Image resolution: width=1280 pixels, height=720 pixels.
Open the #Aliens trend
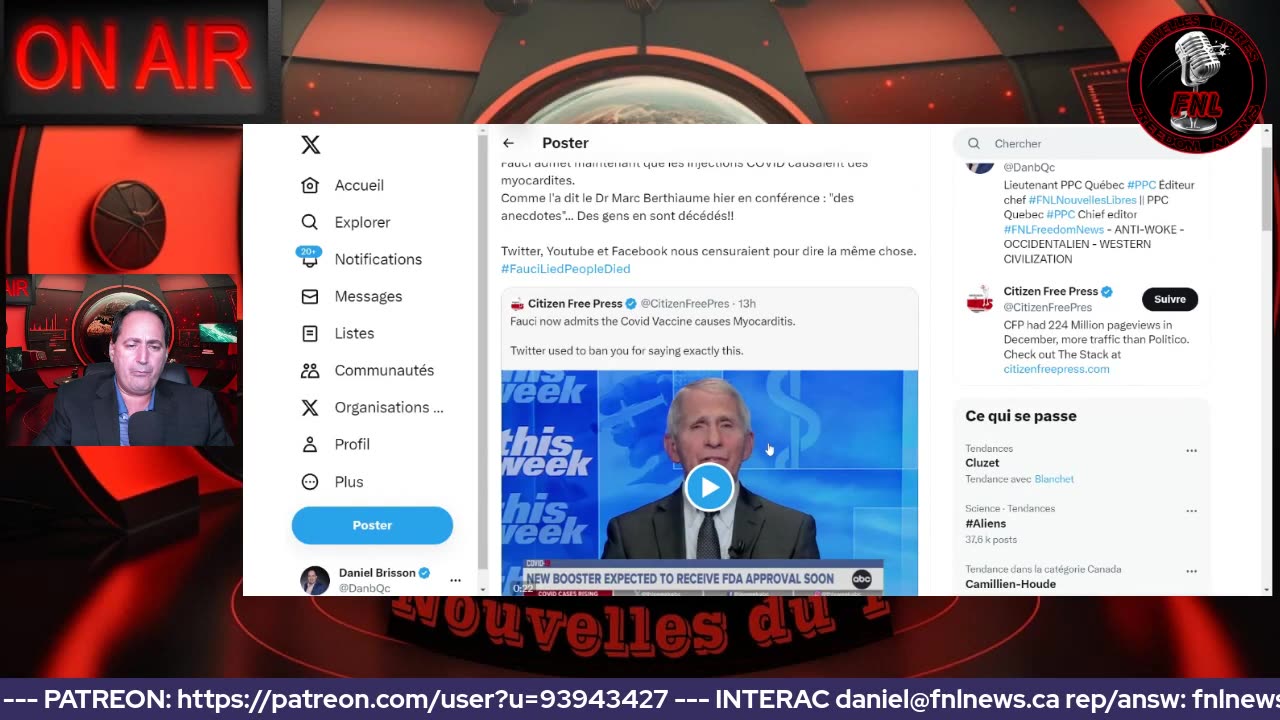pyautogui.click(x=985, y=523)
